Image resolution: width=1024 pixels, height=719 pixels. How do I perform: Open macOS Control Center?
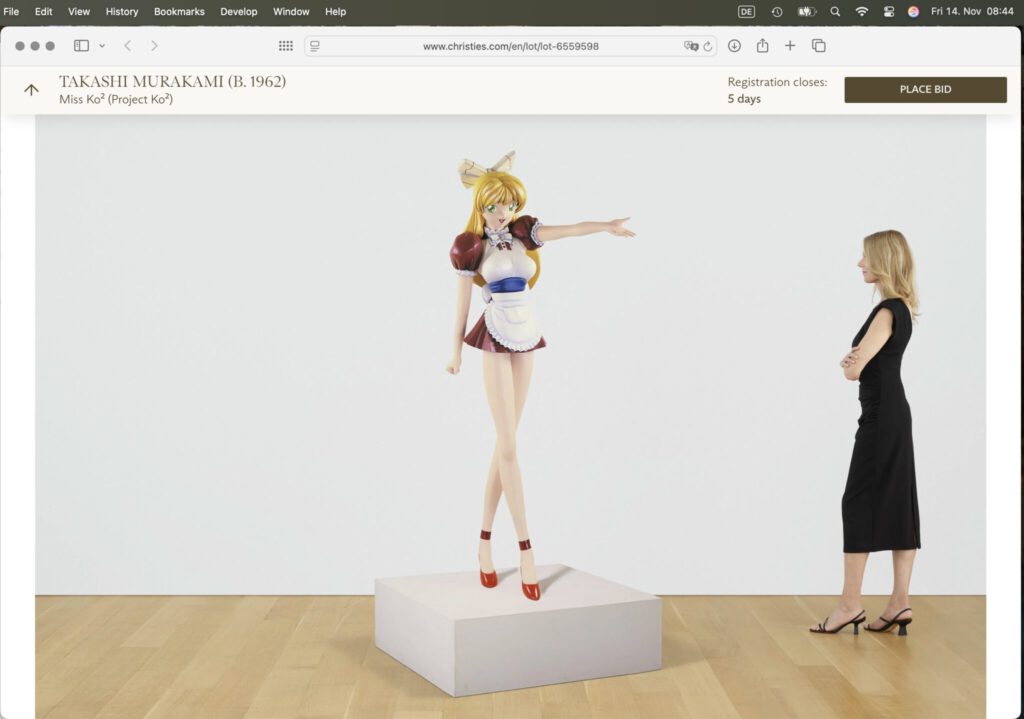888,12
